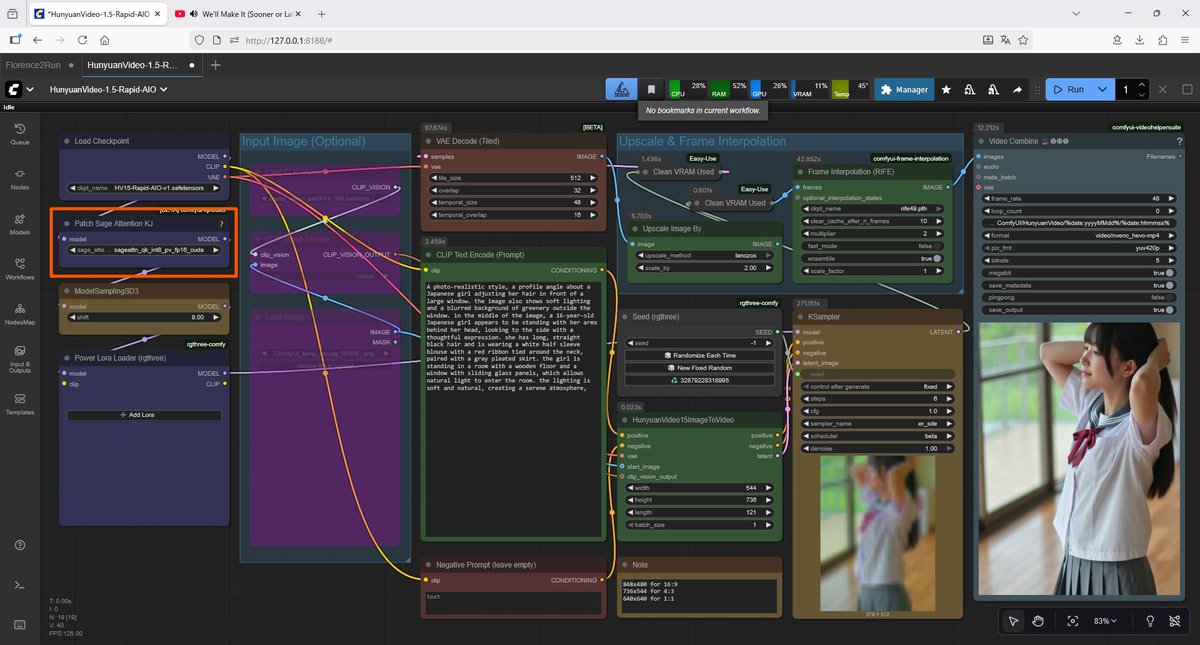Open format video/nvenc_hevc-mp4 combo
Image resolution: width=1200 pixels, height=645 pixels.
click(x=1078, y=234)
